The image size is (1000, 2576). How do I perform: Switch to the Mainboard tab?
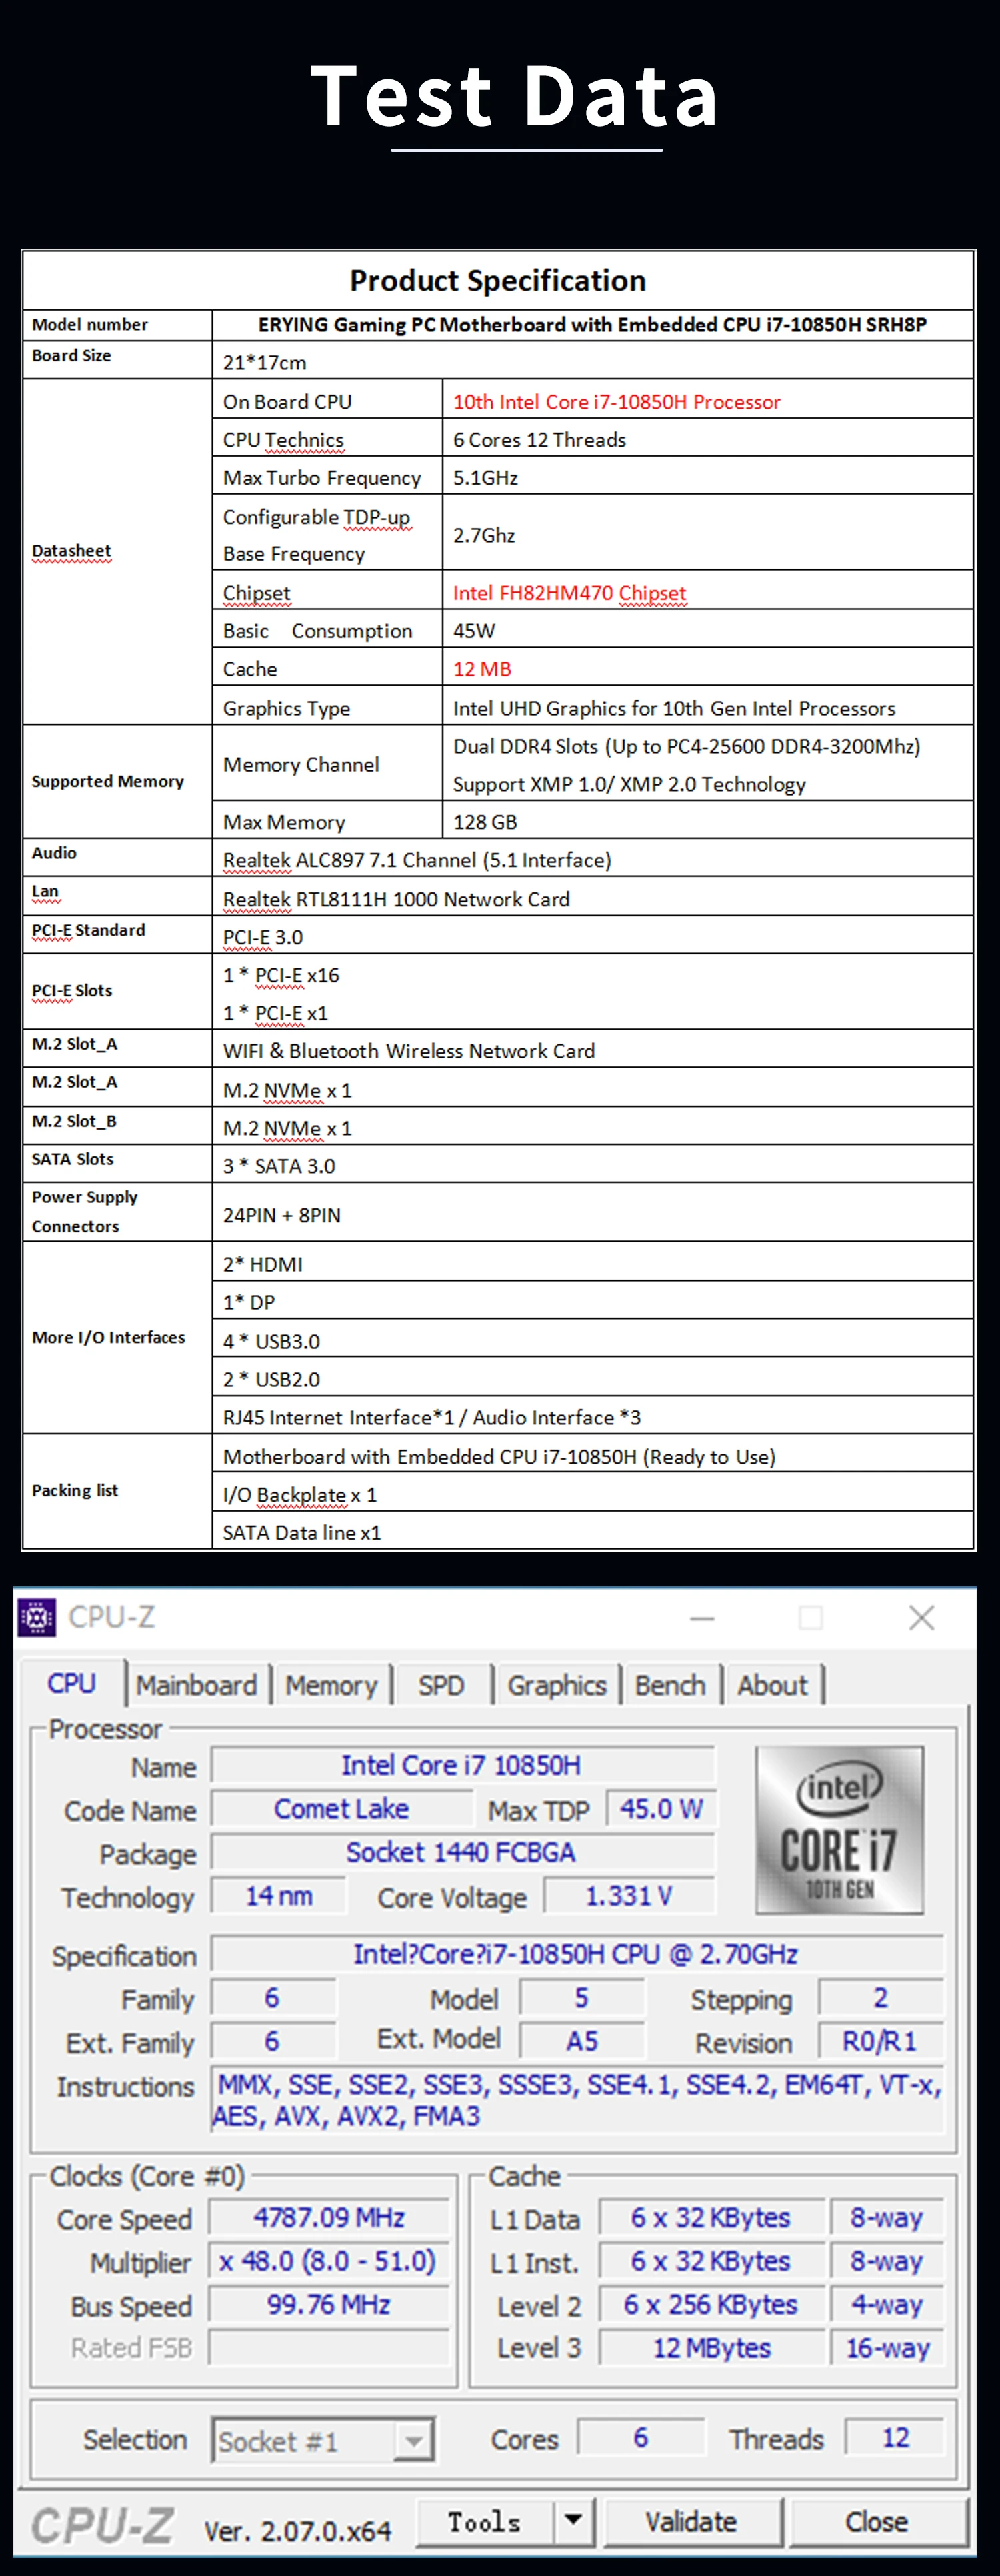(x=197, y=1685)
